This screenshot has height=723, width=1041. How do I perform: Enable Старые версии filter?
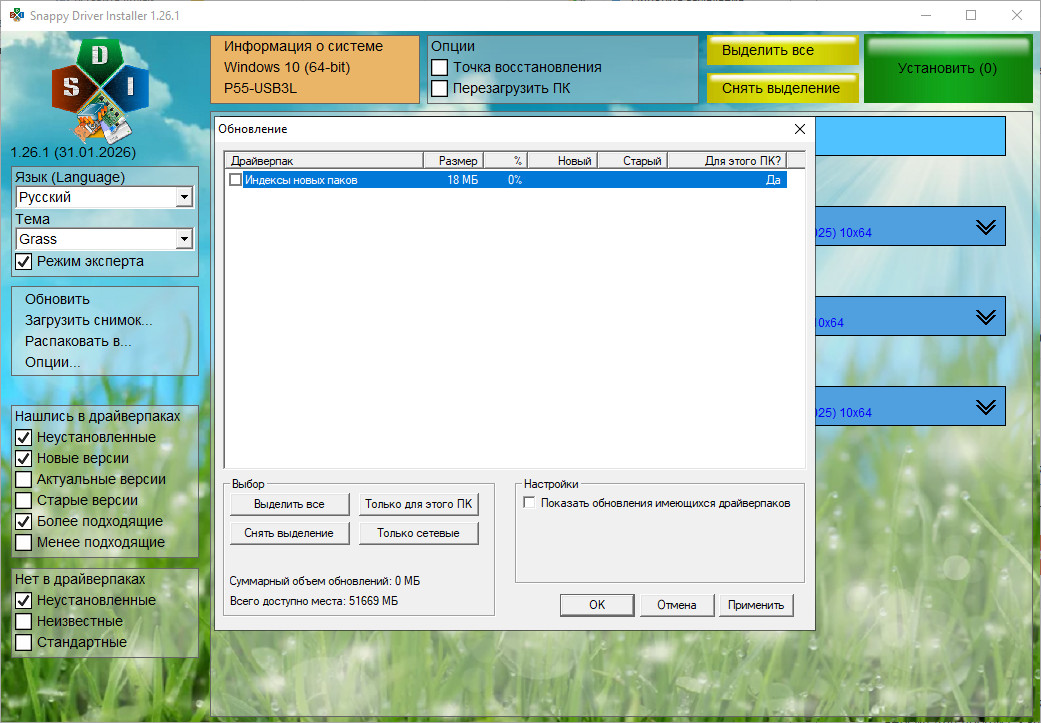[x=24, y=501]
